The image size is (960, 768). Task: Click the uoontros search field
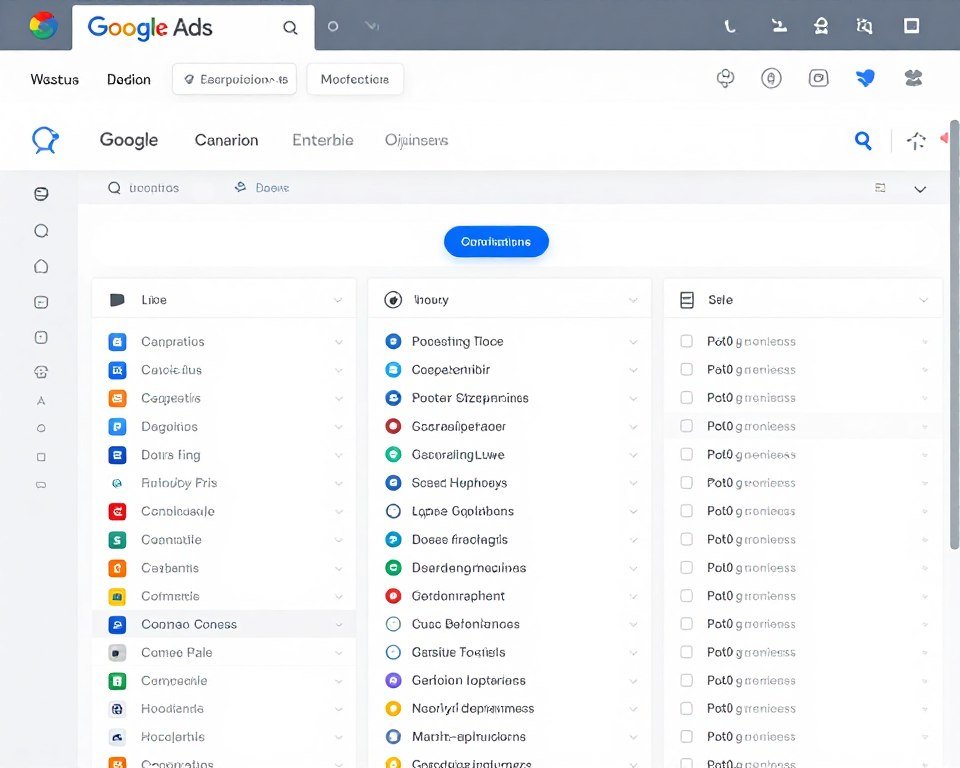tap(144, 188)
